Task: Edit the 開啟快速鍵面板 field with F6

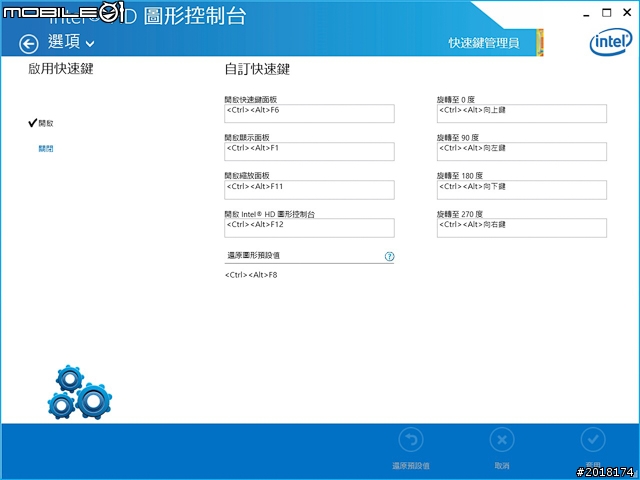Action: click(309, 113)
